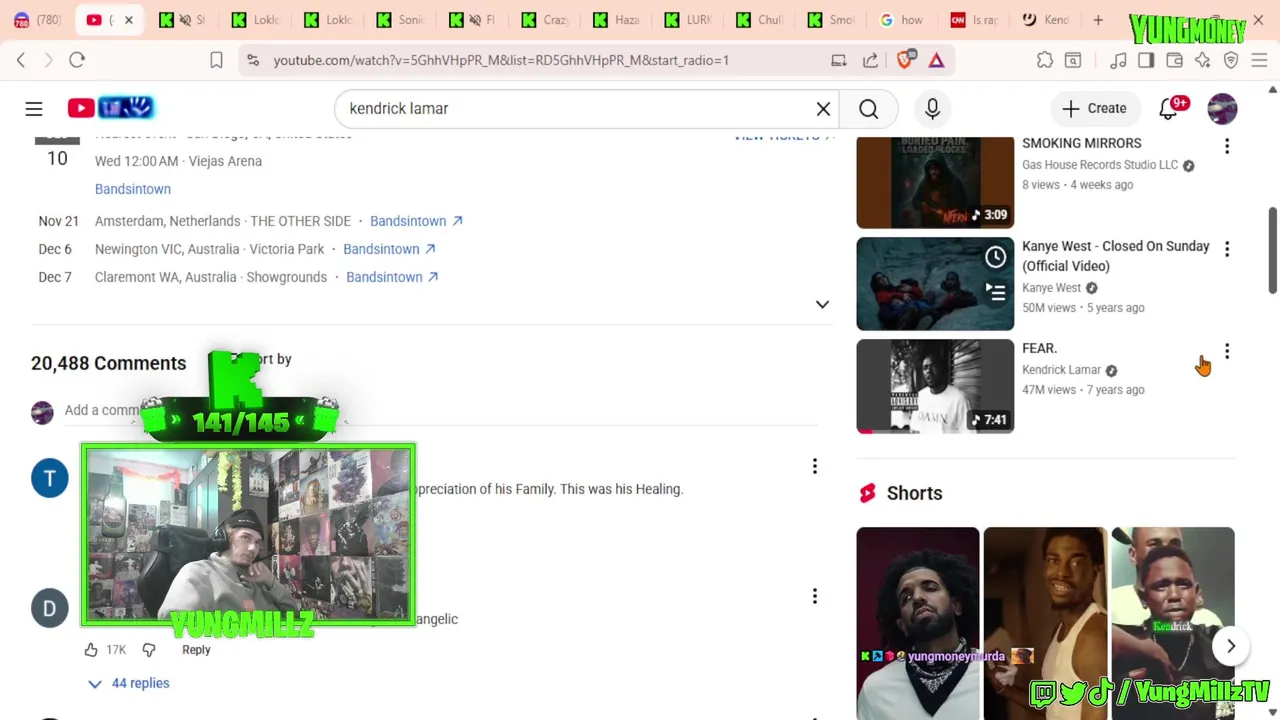Focus the youtube.com address bar
Viewport: 1280px width, 720px height.
tap(501, 60)
